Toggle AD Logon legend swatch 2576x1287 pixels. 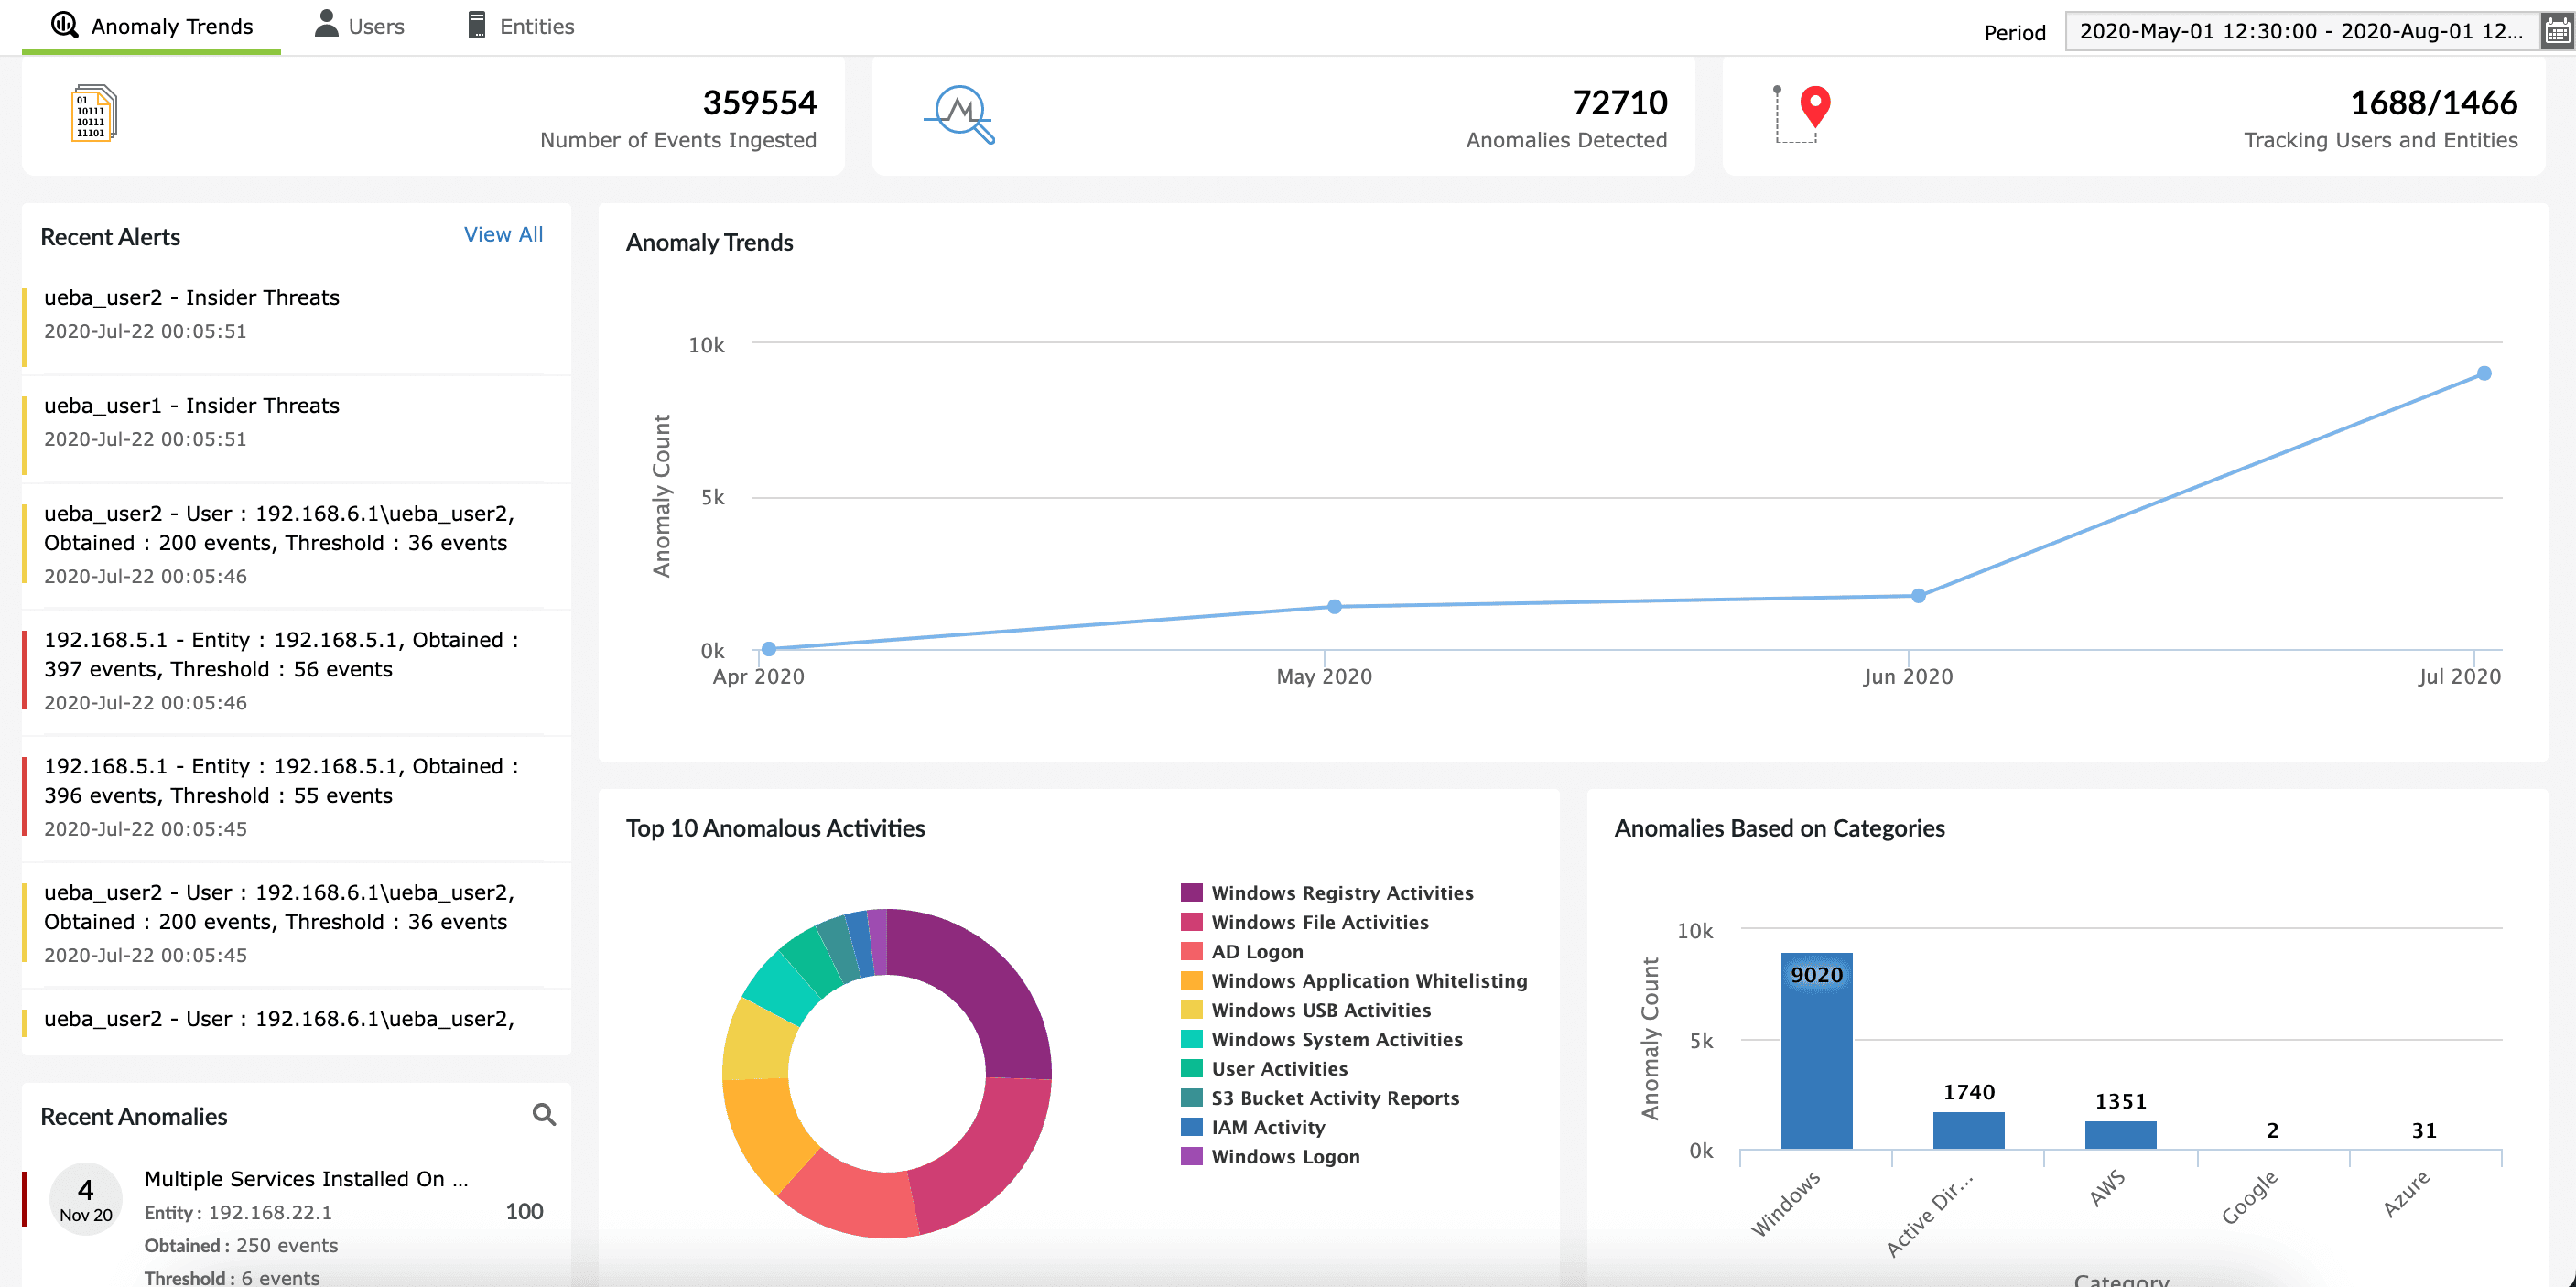[1191, 952]
